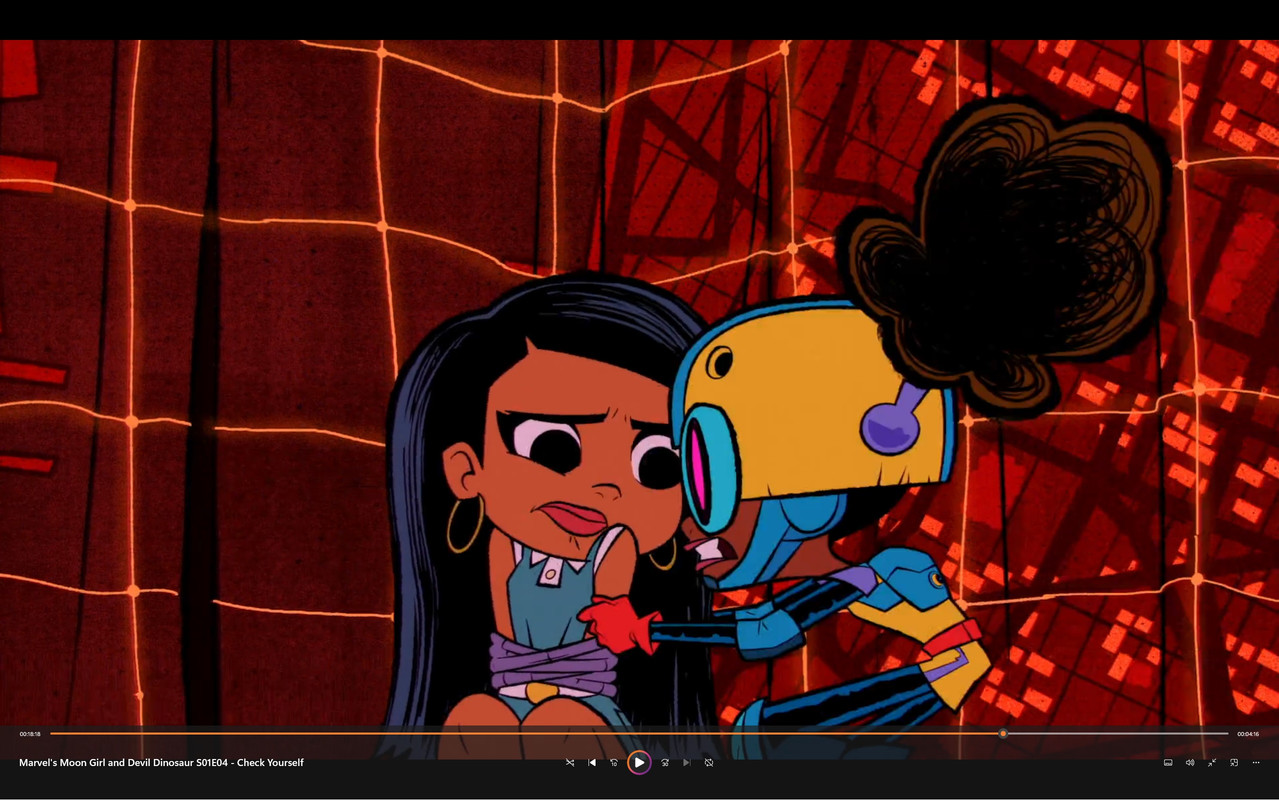Click the video title Check Yourself

pos(161,763)
